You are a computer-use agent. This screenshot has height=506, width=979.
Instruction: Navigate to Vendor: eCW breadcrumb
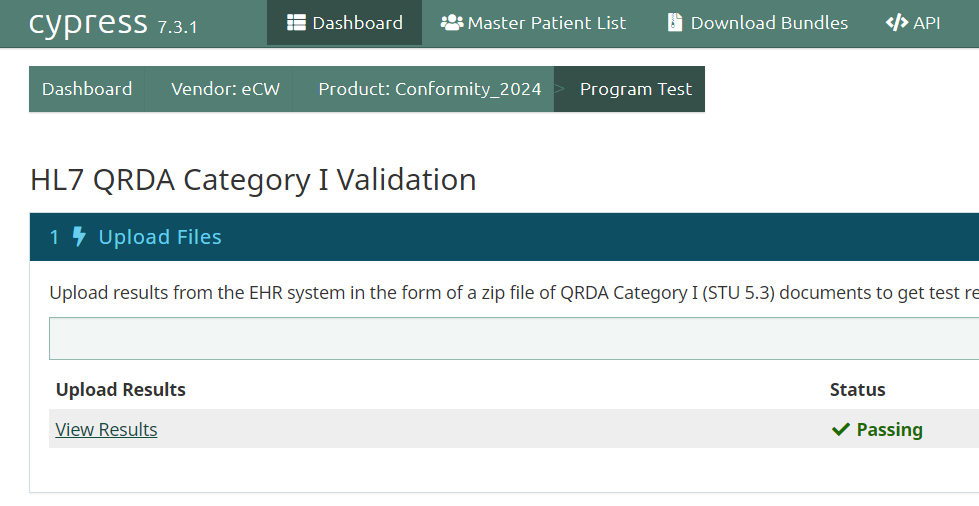tap(225, 89)
